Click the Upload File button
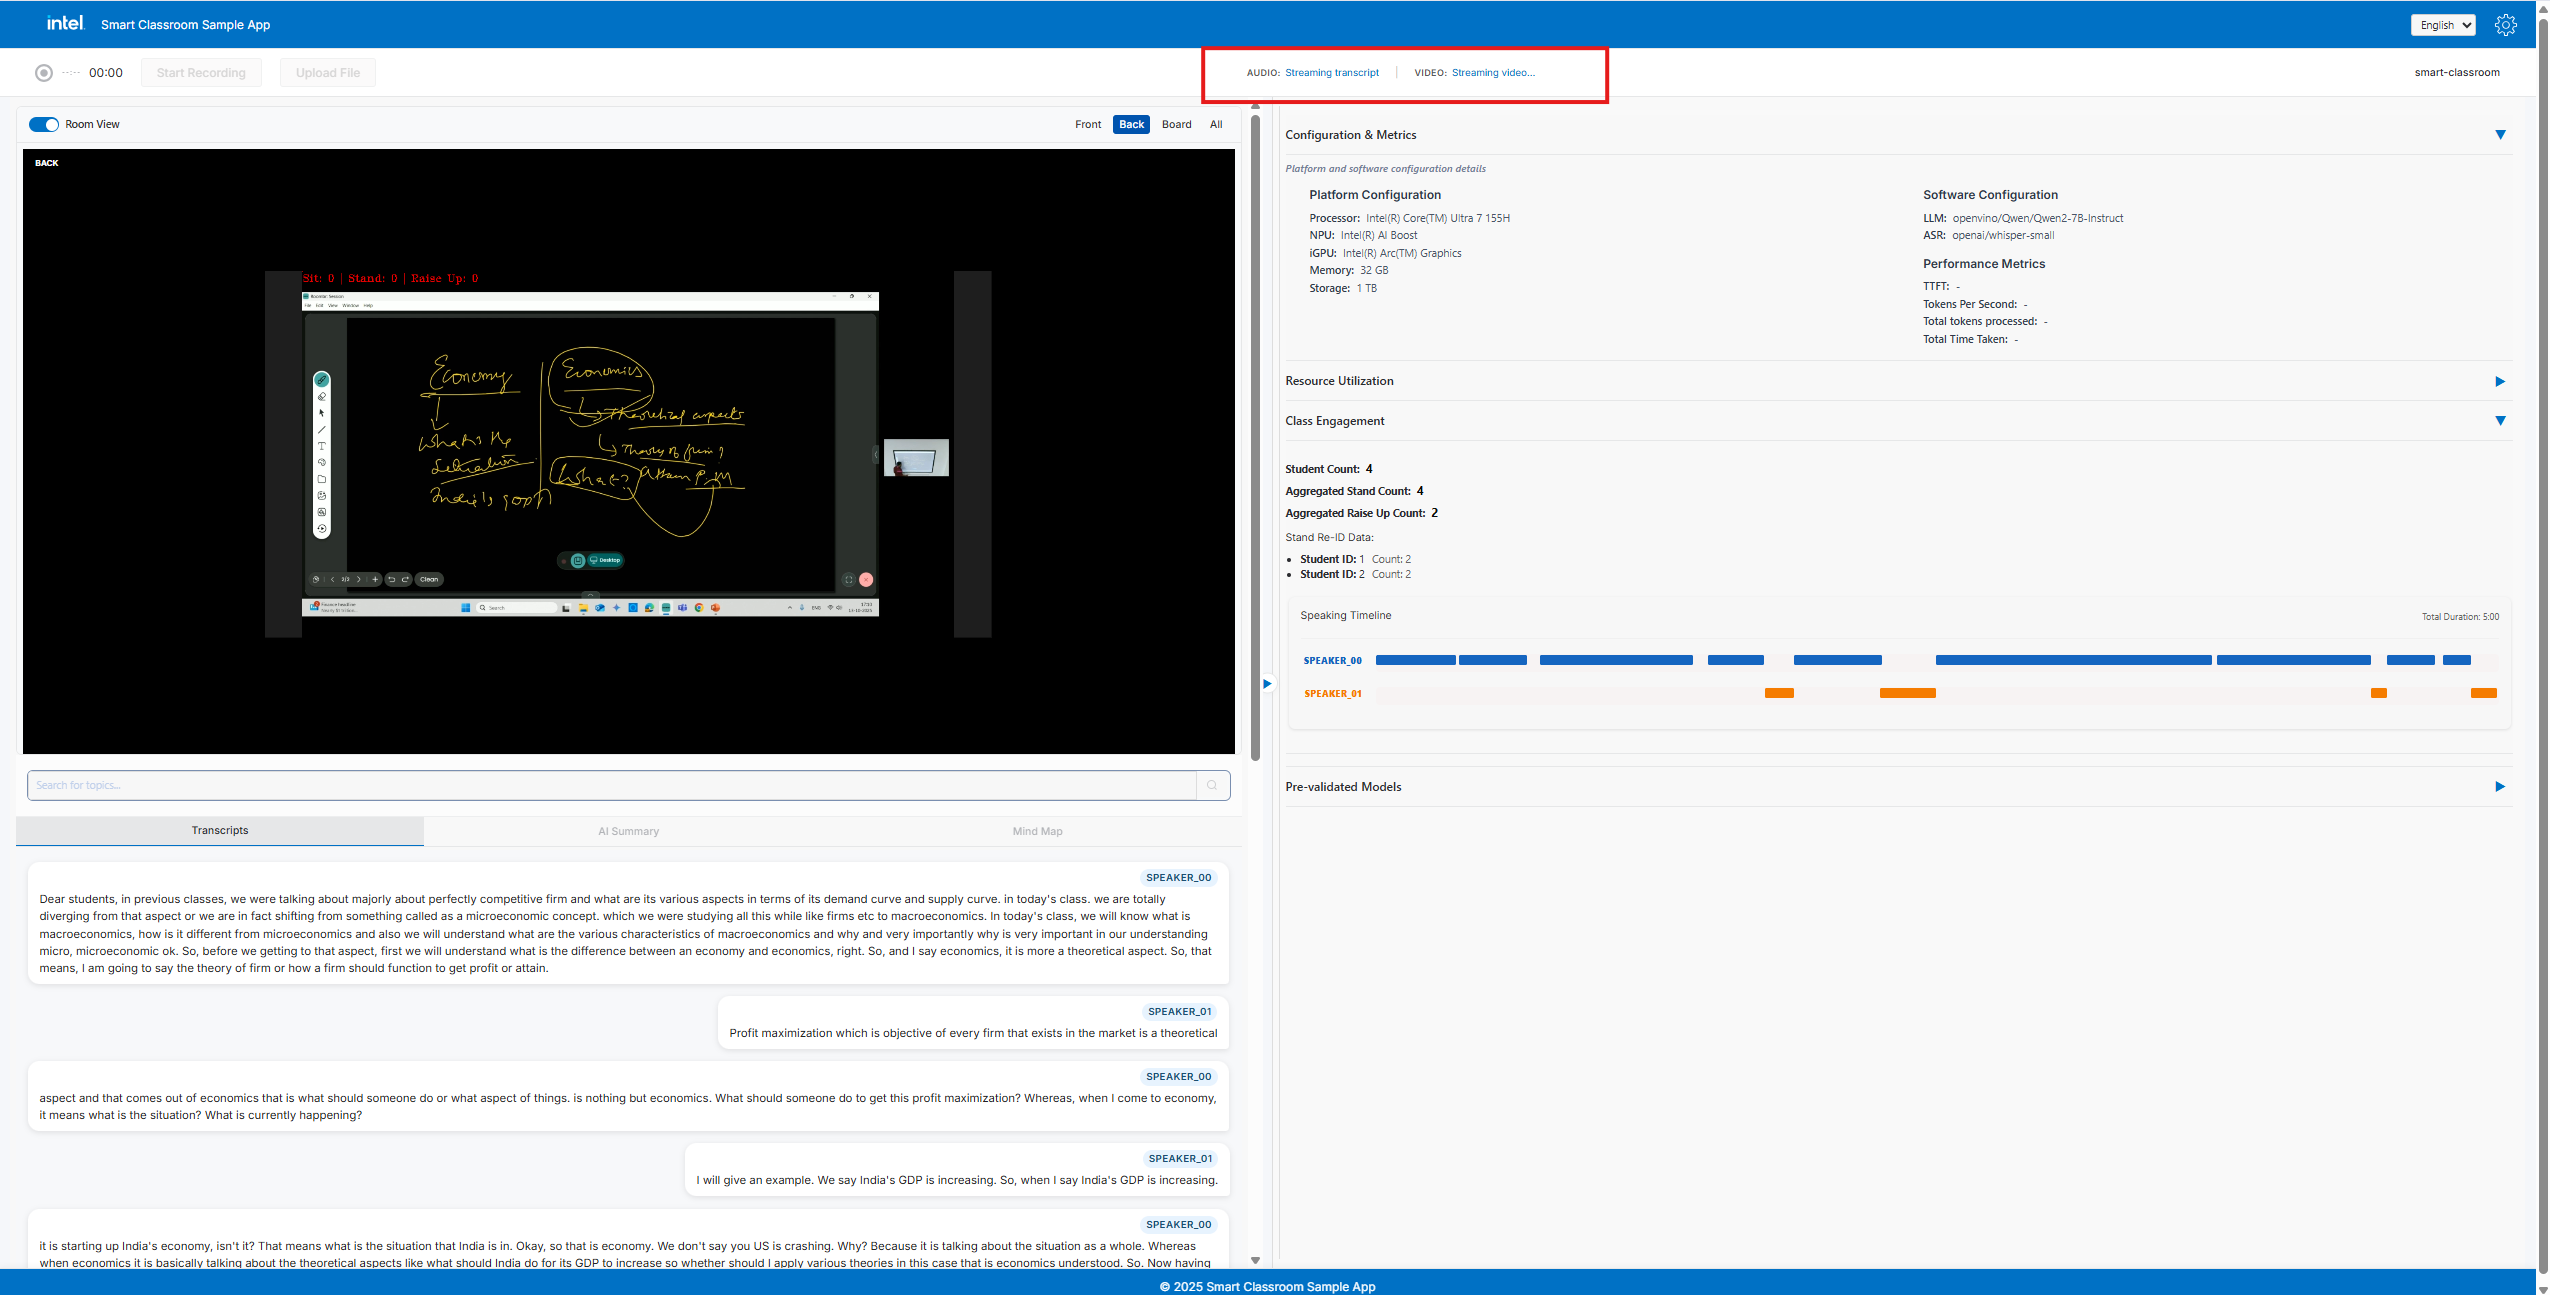Screen dimensions: 2550x1295 point(327,72)
